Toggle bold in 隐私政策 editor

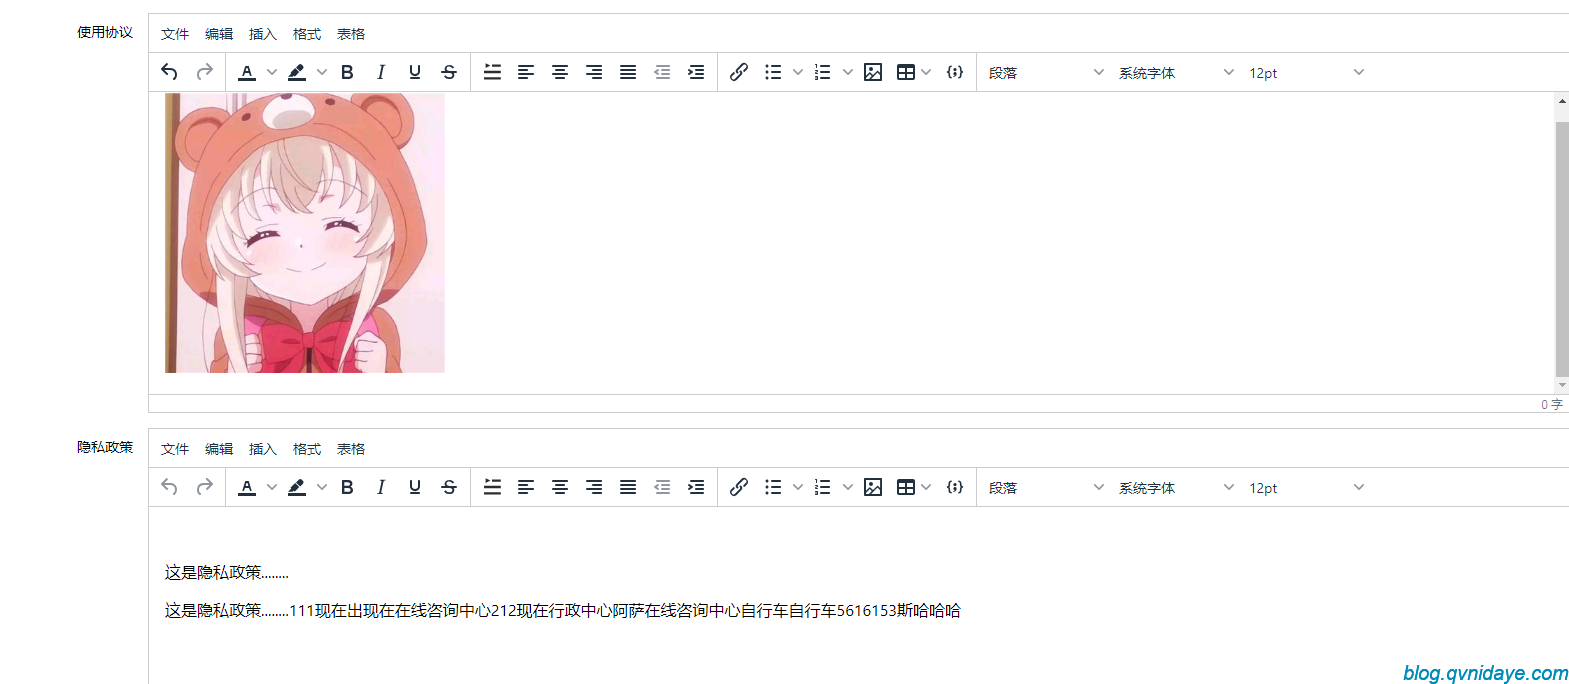point(347,487)
